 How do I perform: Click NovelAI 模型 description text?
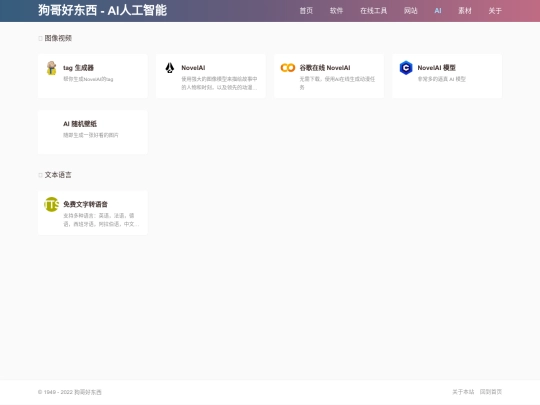pos(442,79)
